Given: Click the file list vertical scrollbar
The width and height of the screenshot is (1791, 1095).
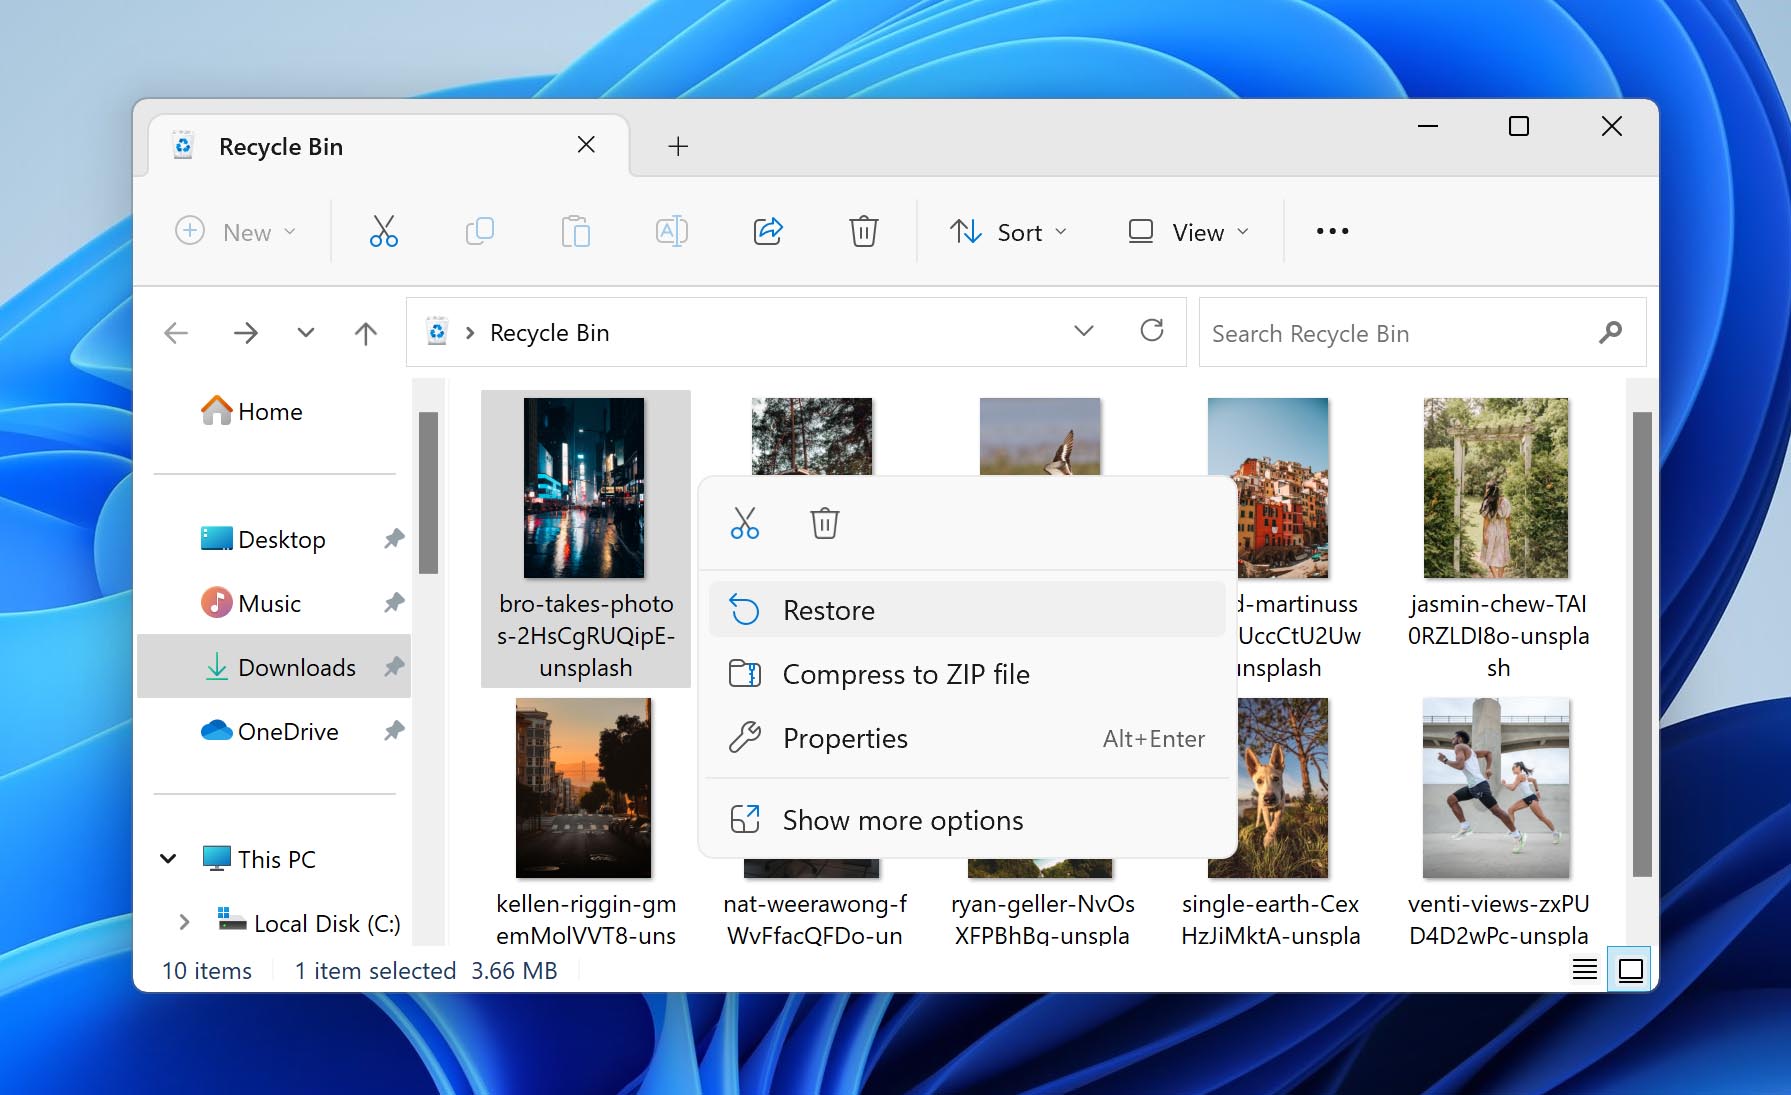Looking at the screenshot, I should pyautogui.click(x=1641, y=644).
